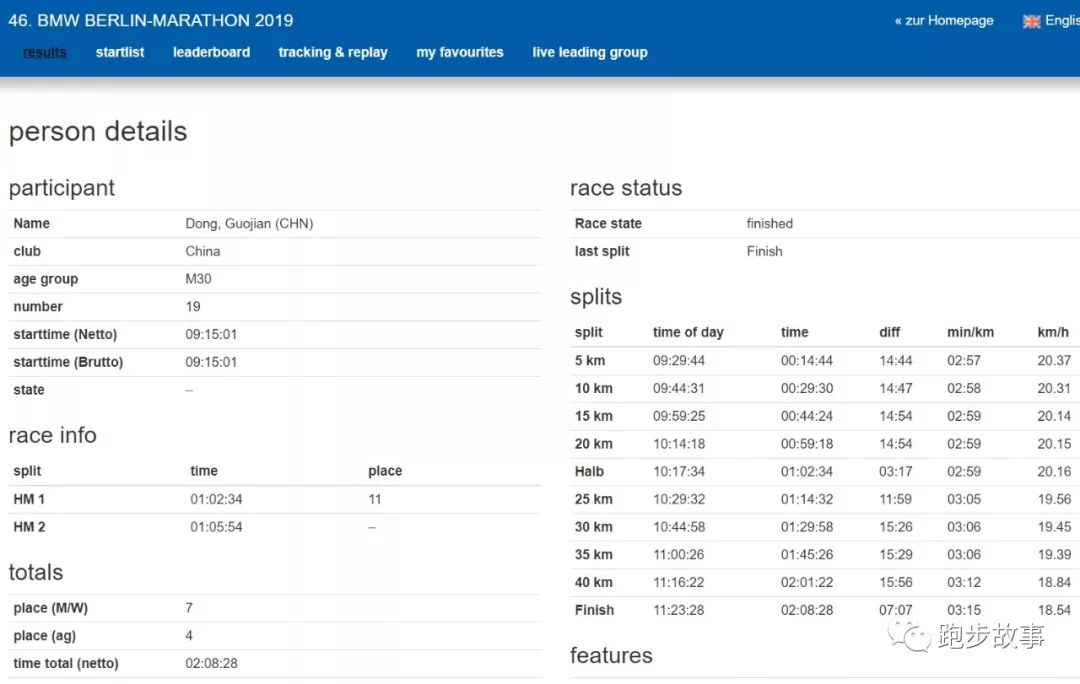Click the 5 km split row
This screenshot has width=1080, height=684.
pyautogui.click(x=590, y=361)
